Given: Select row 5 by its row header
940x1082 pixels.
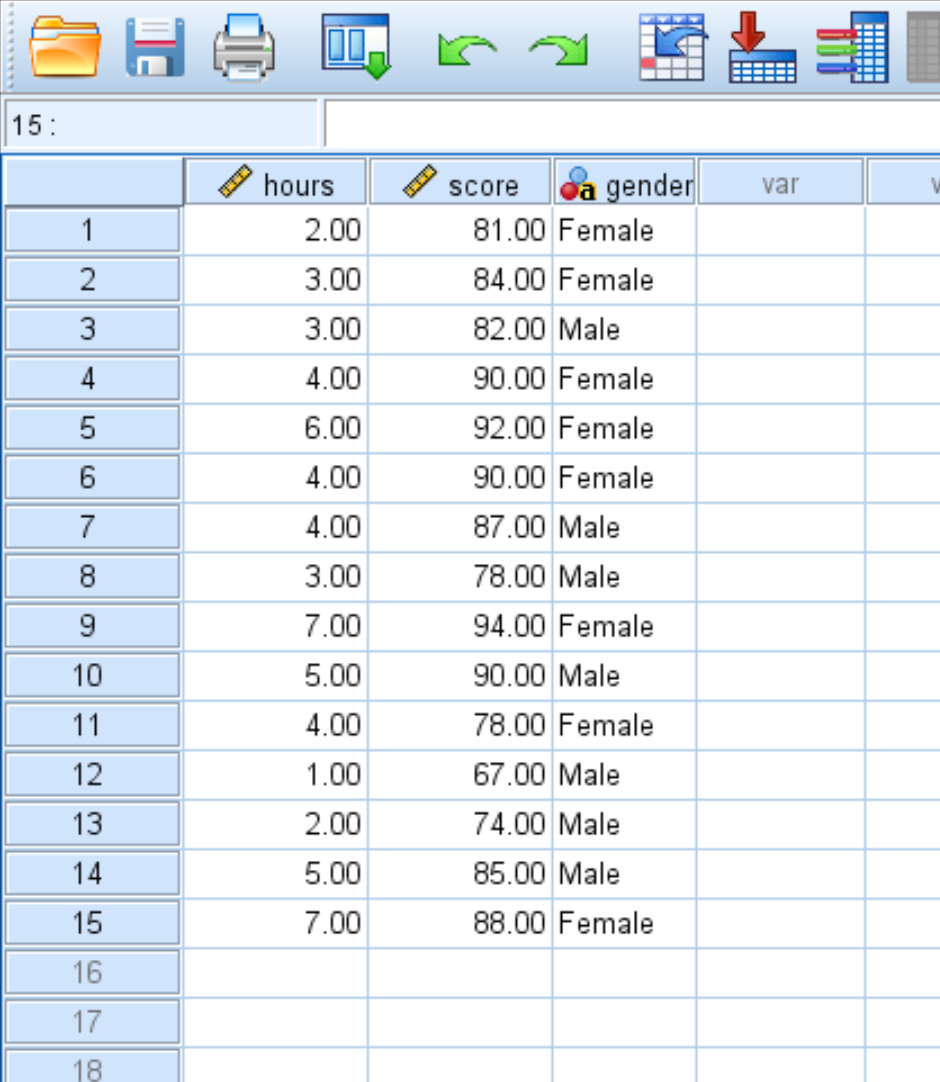Looking at the screenshot, I should [92, 428].
